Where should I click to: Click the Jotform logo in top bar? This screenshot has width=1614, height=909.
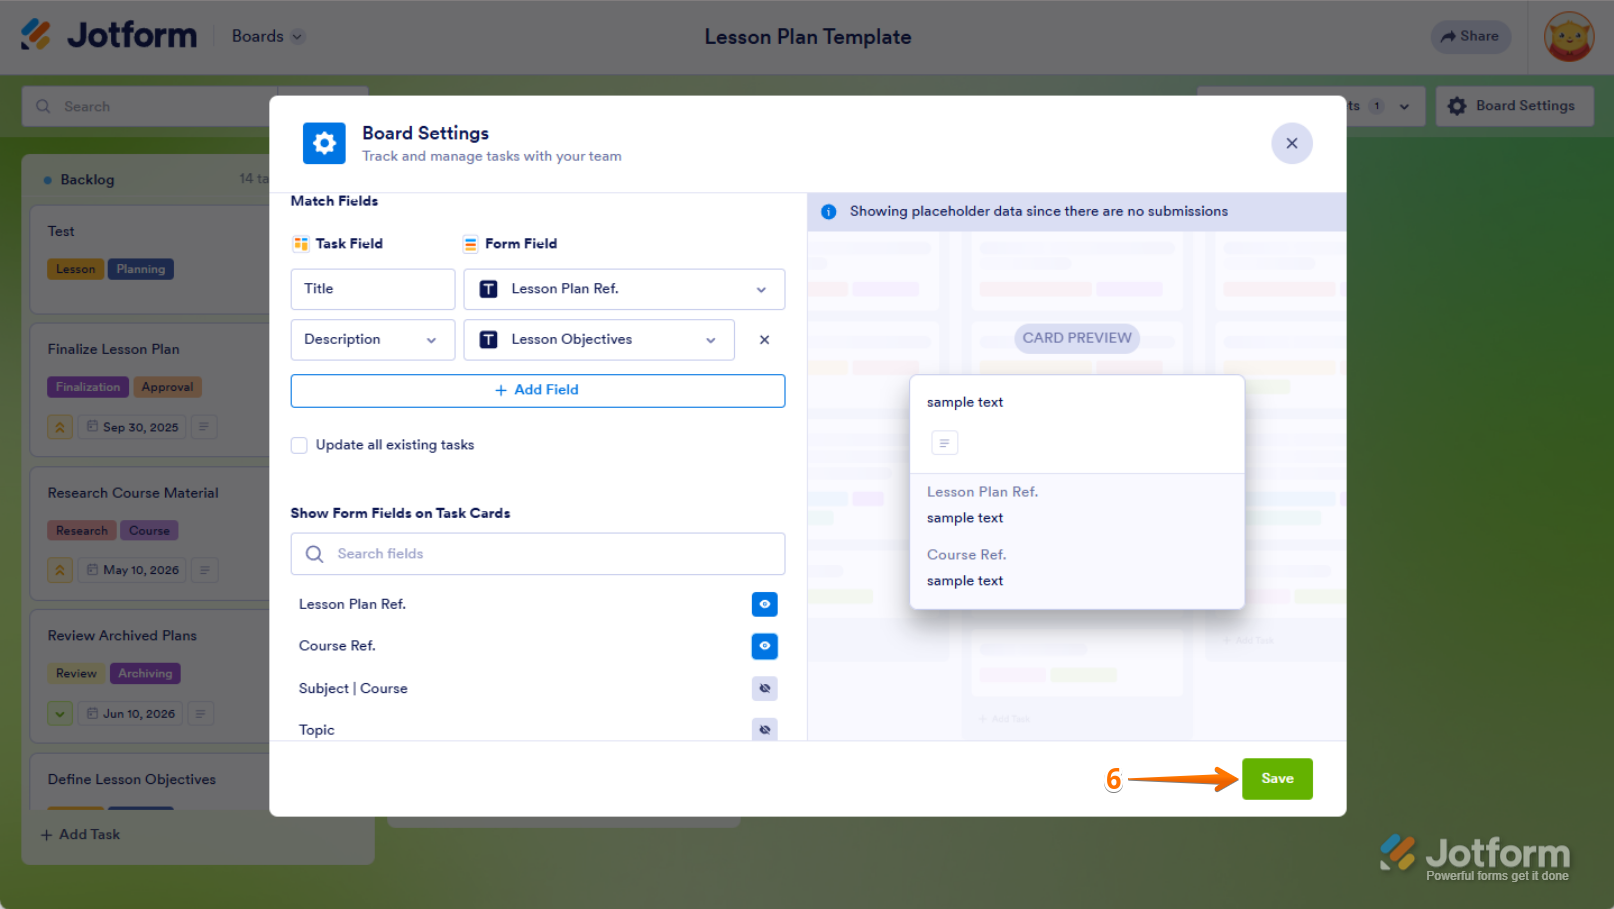point(109,35)
